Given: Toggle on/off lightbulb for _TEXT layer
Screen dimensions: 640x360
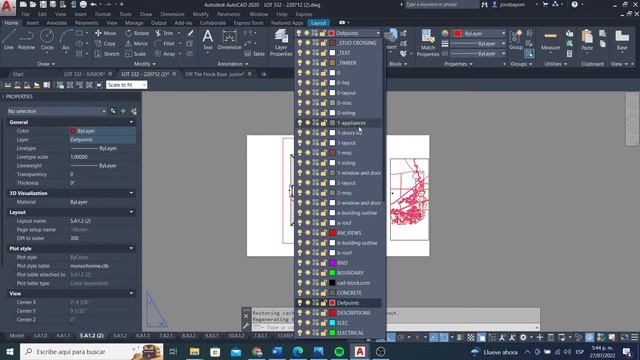Looking at the screenshot, I should (x=300, y=53).
